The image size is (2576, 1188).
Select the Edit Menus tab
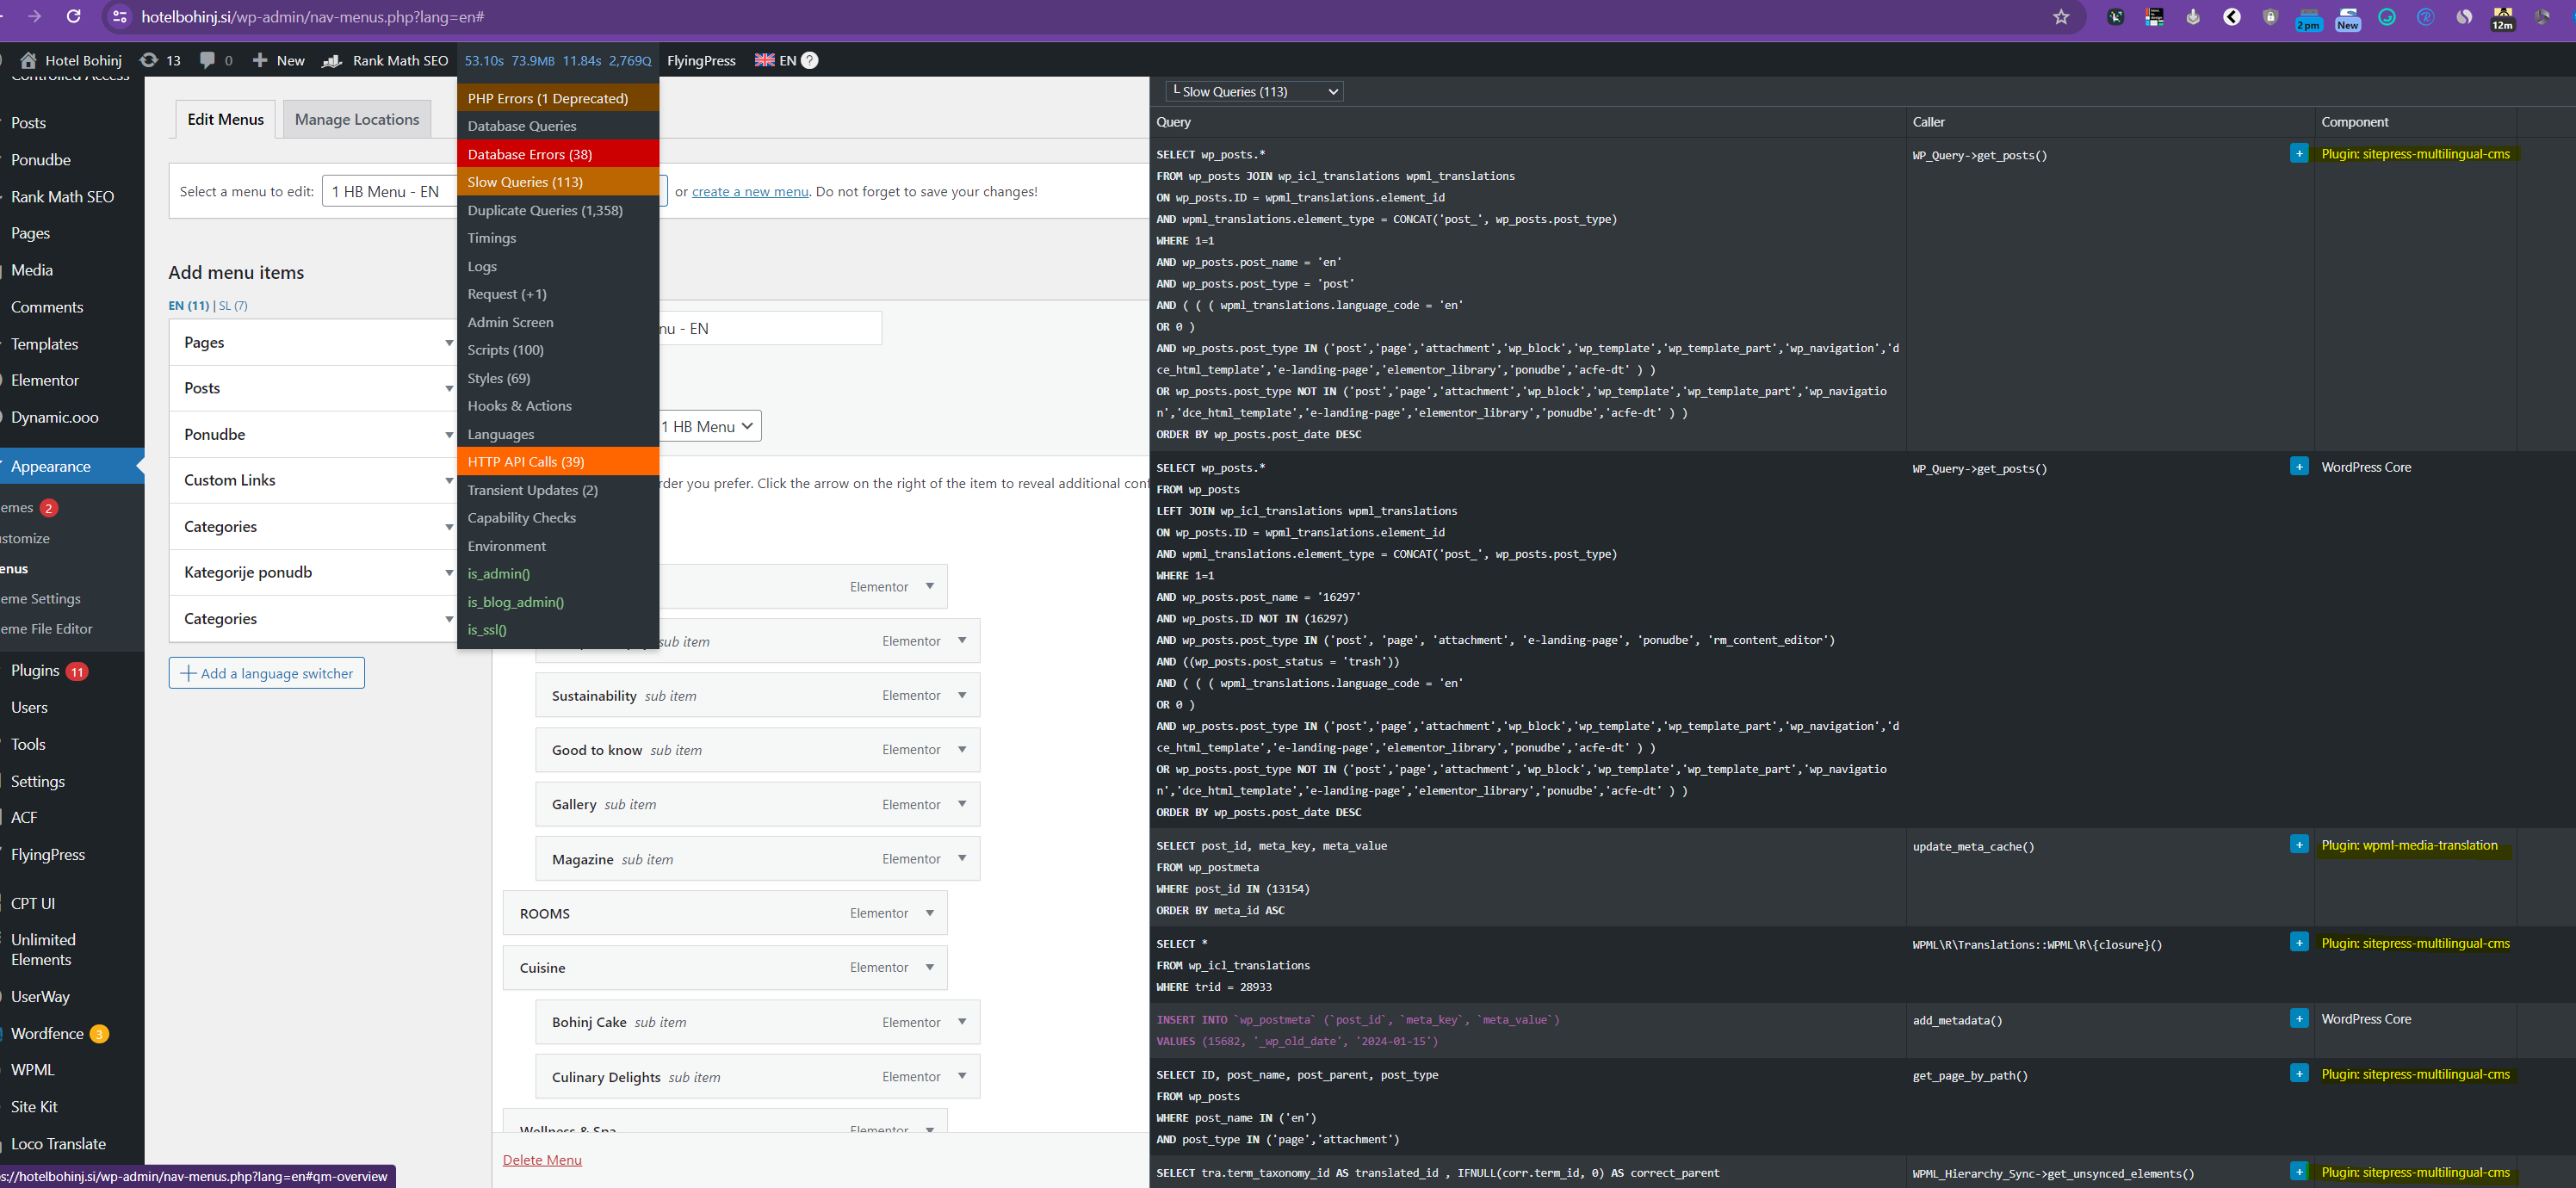(x=225, y=119)
